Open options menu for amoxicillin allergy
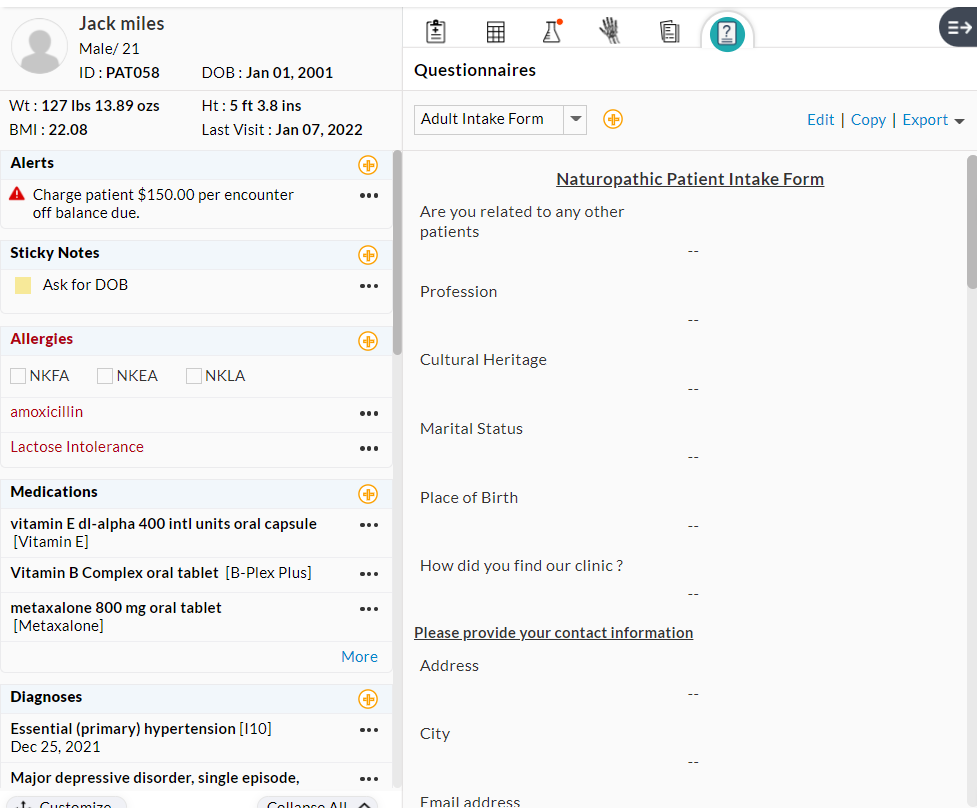The image size is (977, 808). [x=369, y=413]
